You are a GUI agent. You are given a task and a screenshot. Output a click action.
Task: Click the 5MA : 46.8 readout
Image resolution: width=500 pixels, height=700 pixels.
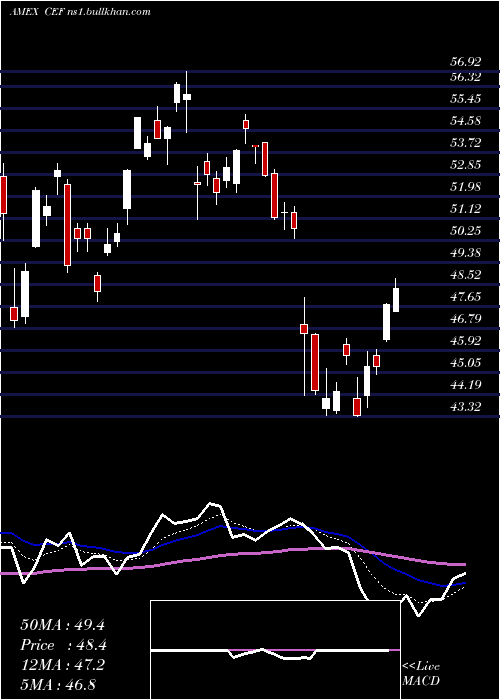point(58,685)
